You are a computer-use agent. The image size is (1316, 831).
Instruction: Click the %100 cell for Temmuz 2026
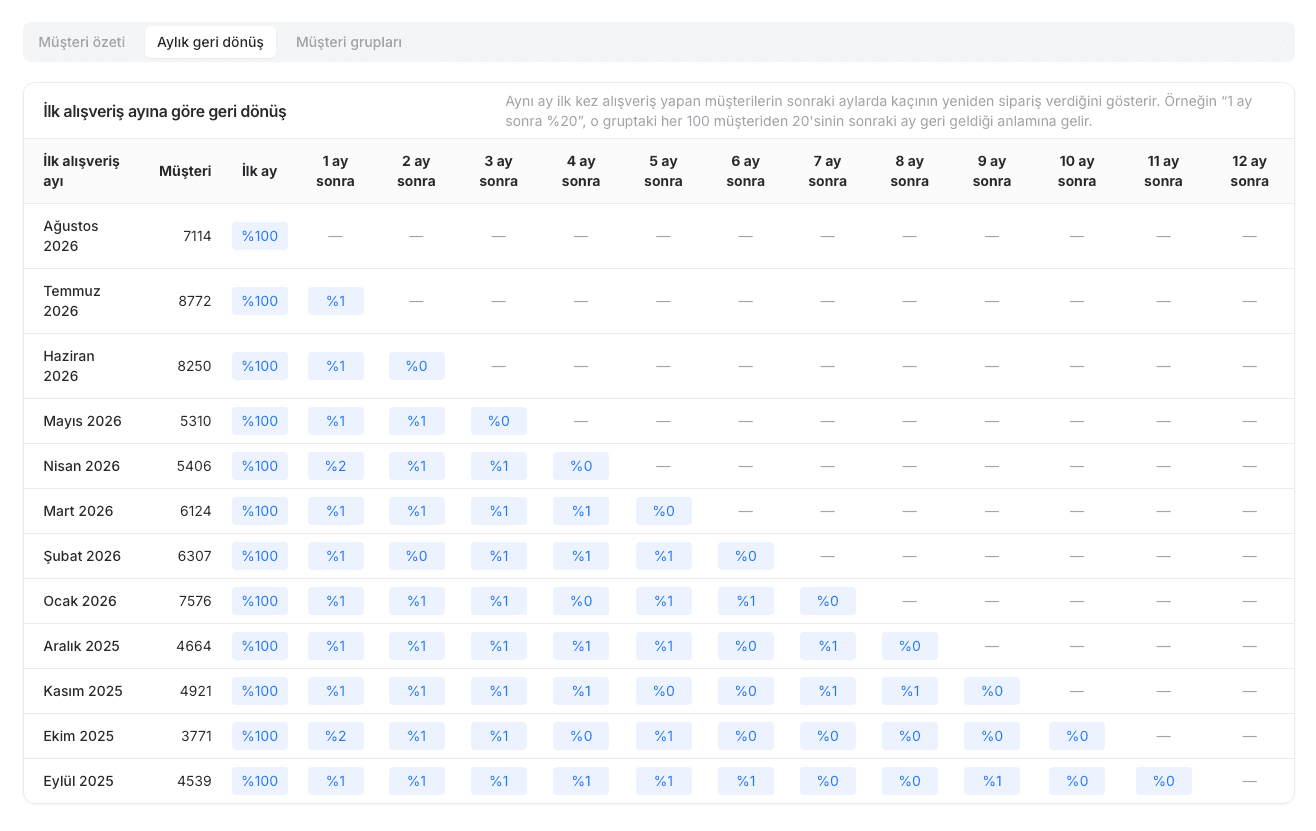260,301
